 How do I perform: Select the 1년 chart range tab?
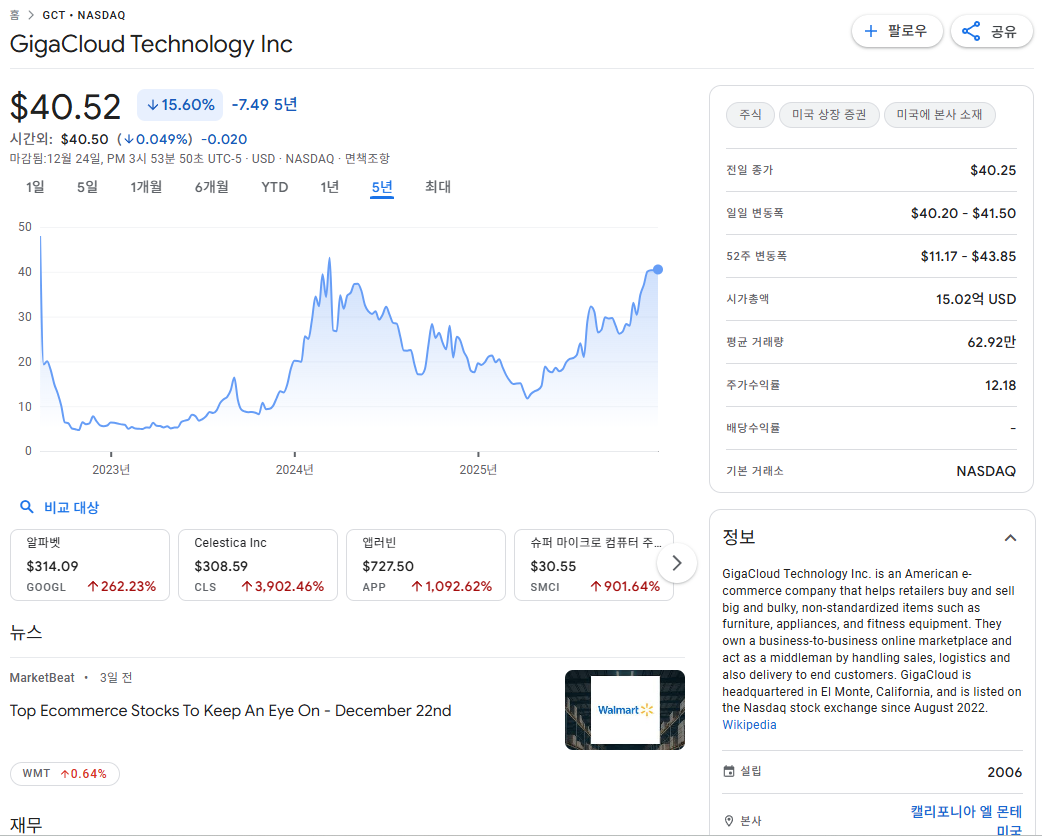pyautogui.click(x=330, y=187)
